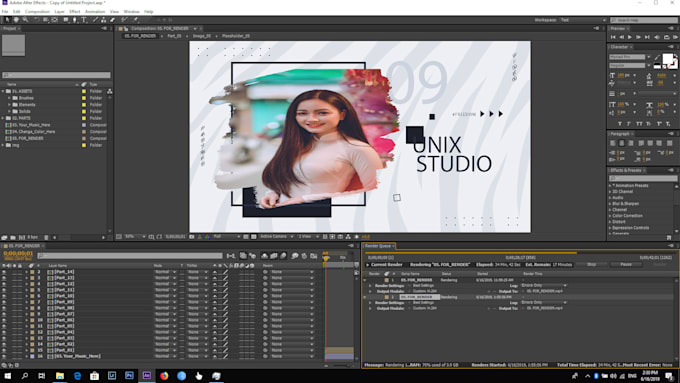Open the Layer menu
Screen dimensions: 680x383
[x=59, y=11]
